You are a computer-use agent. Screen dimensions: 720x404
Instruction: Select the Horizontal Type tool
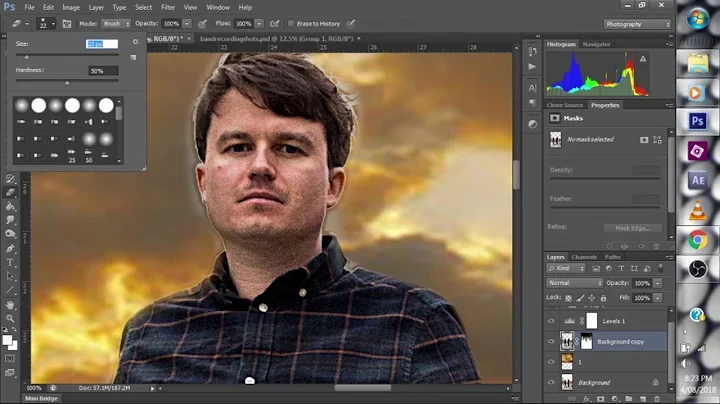(10, 263)
